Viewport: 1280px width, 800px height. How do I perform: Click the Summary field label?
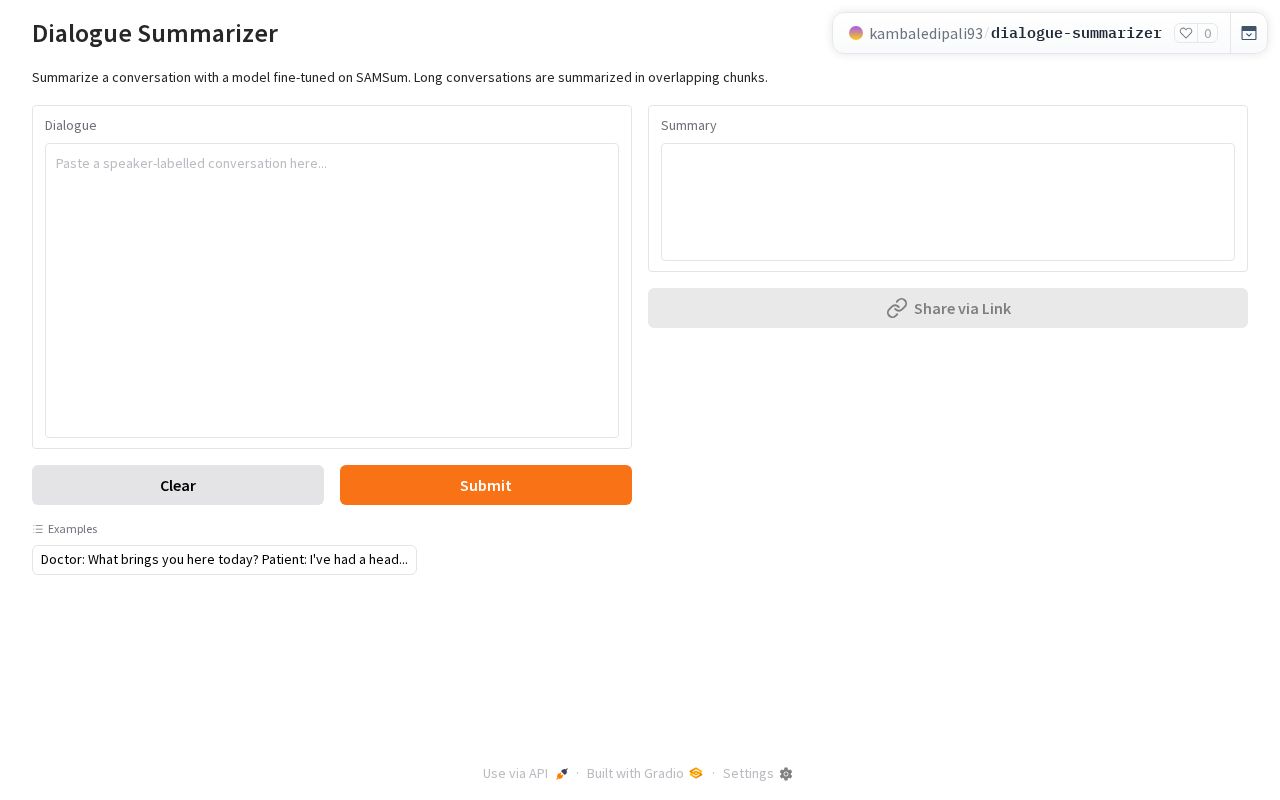point(689,125)
